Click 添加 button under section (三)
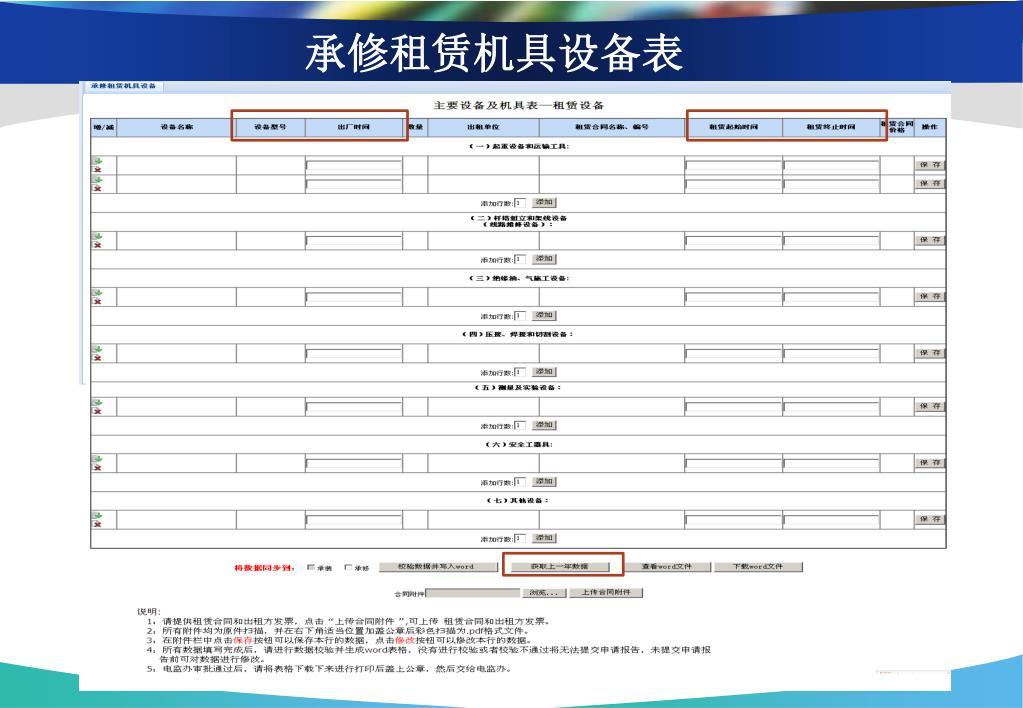1023x708 pixels. tap(545, 315)
